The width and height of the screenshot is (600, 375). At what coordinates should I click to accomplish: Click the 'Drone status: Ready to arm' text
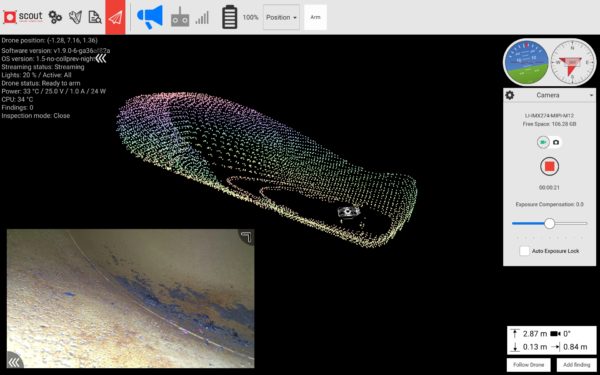[41, 83]
